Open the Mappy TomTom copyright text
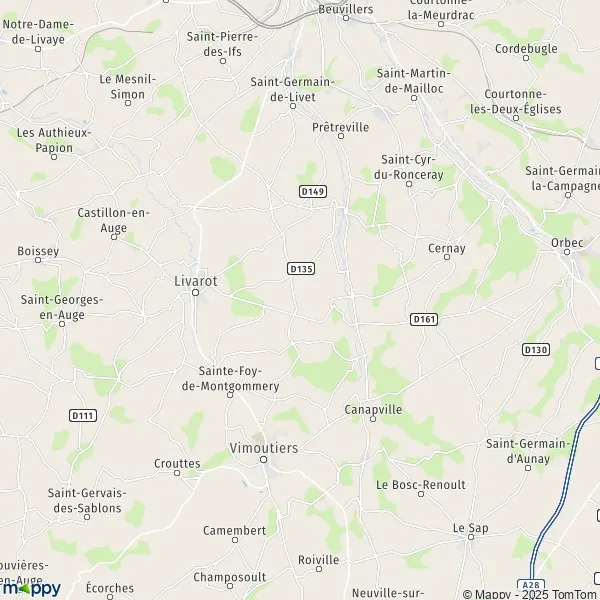 (531, 594)
